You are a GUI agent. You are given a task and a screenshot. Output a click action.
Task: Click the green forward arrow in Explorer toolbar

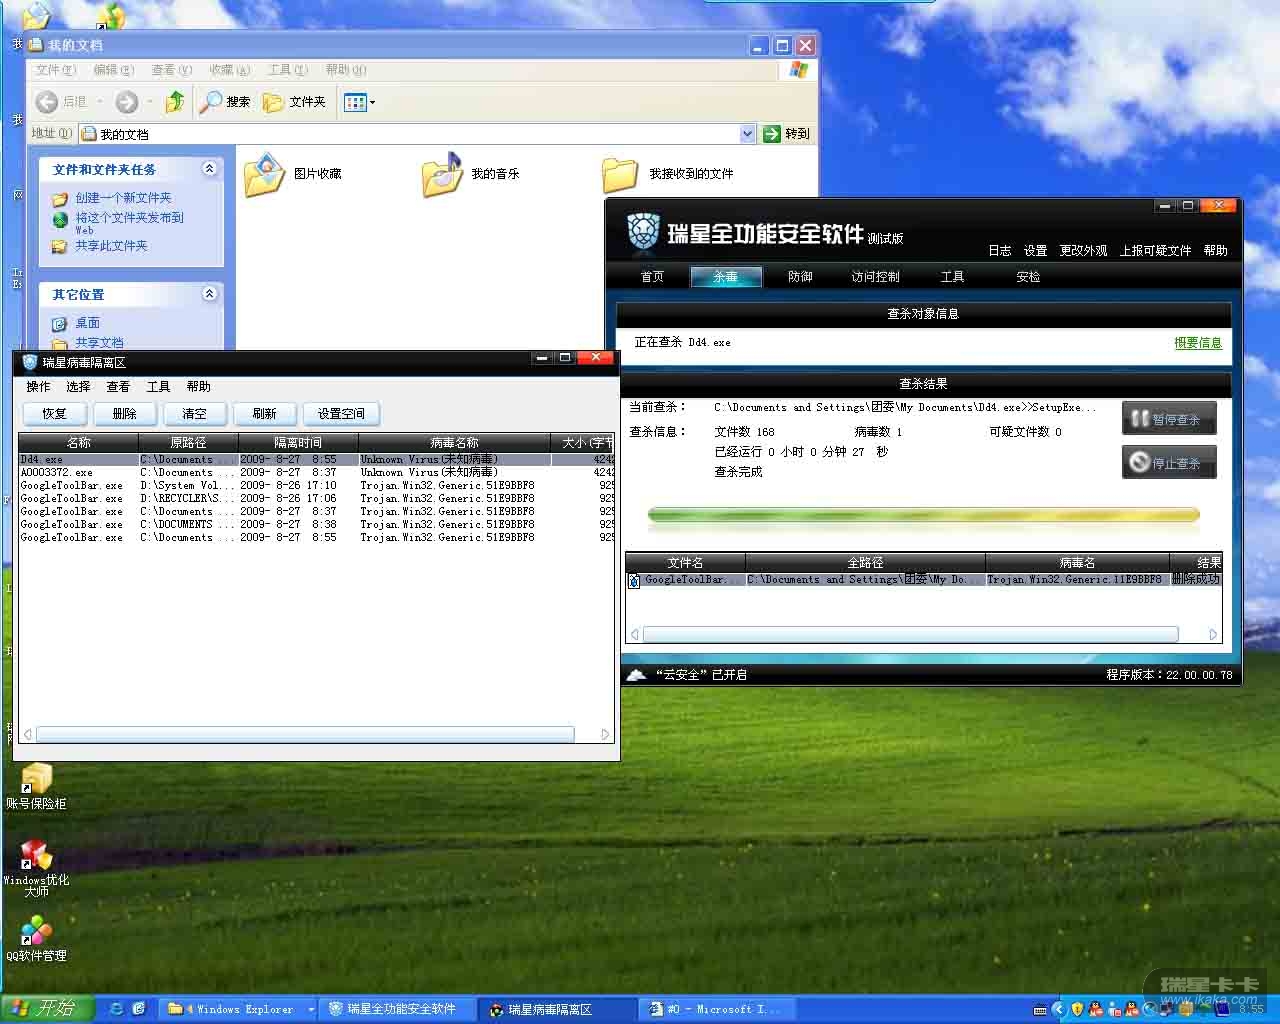pos(127,101)
